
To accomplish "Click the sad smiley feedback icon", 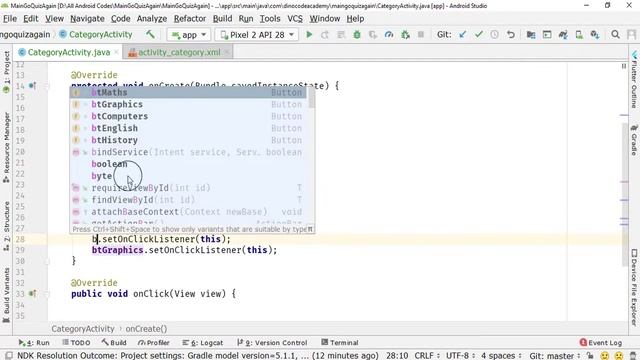I will coord(619,356).
